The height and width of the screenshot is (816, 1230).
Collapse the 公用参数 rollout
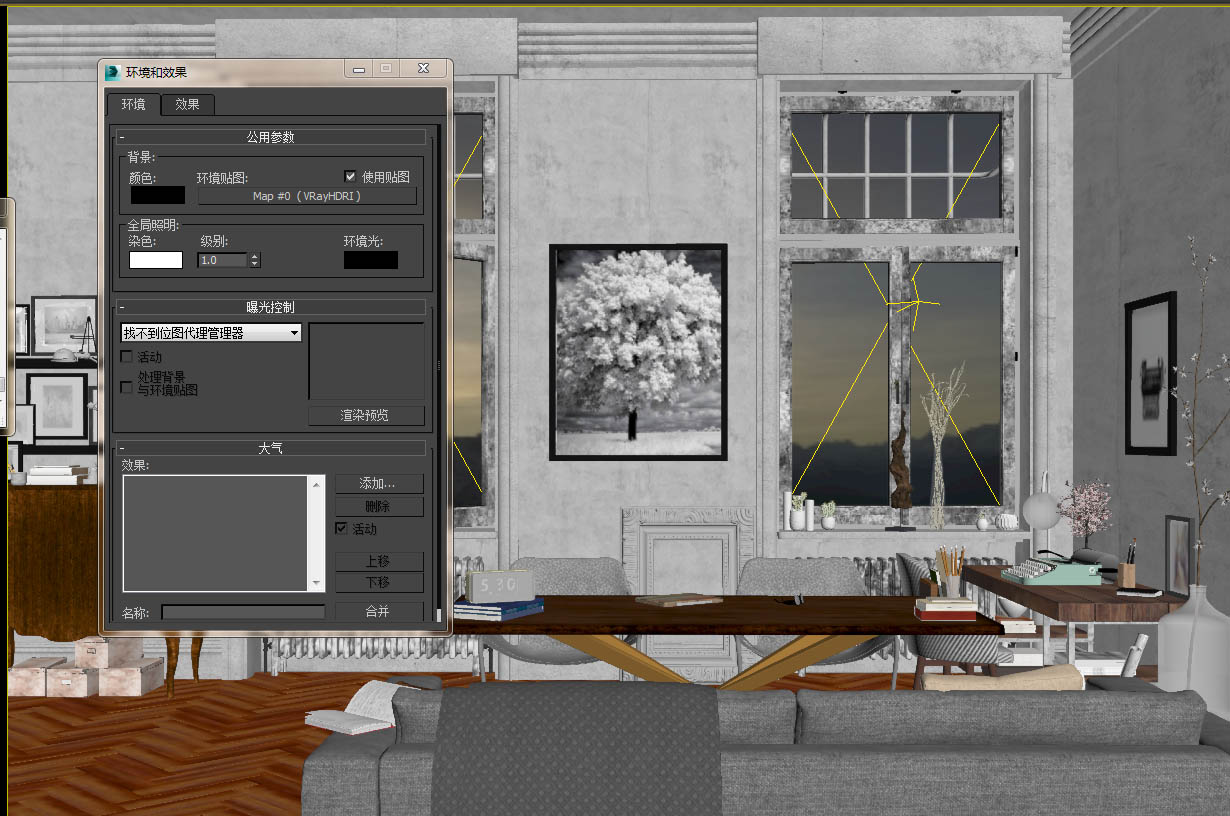[271, 137]
